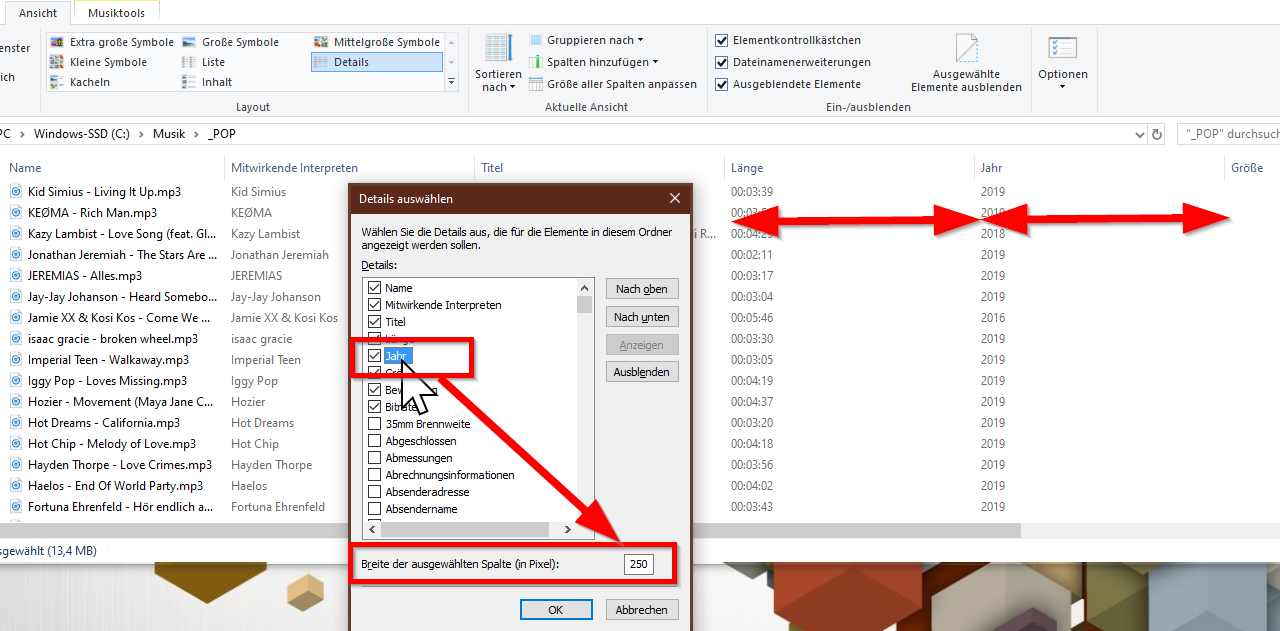Open the Ansicht ribbon tab

pos(38,13)
